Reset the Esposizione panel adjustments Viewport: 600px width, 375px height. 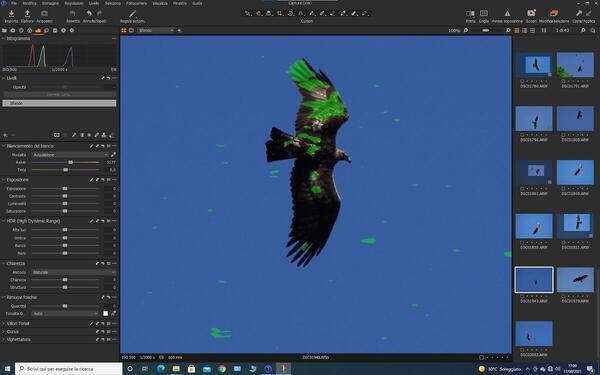(103, 180)
